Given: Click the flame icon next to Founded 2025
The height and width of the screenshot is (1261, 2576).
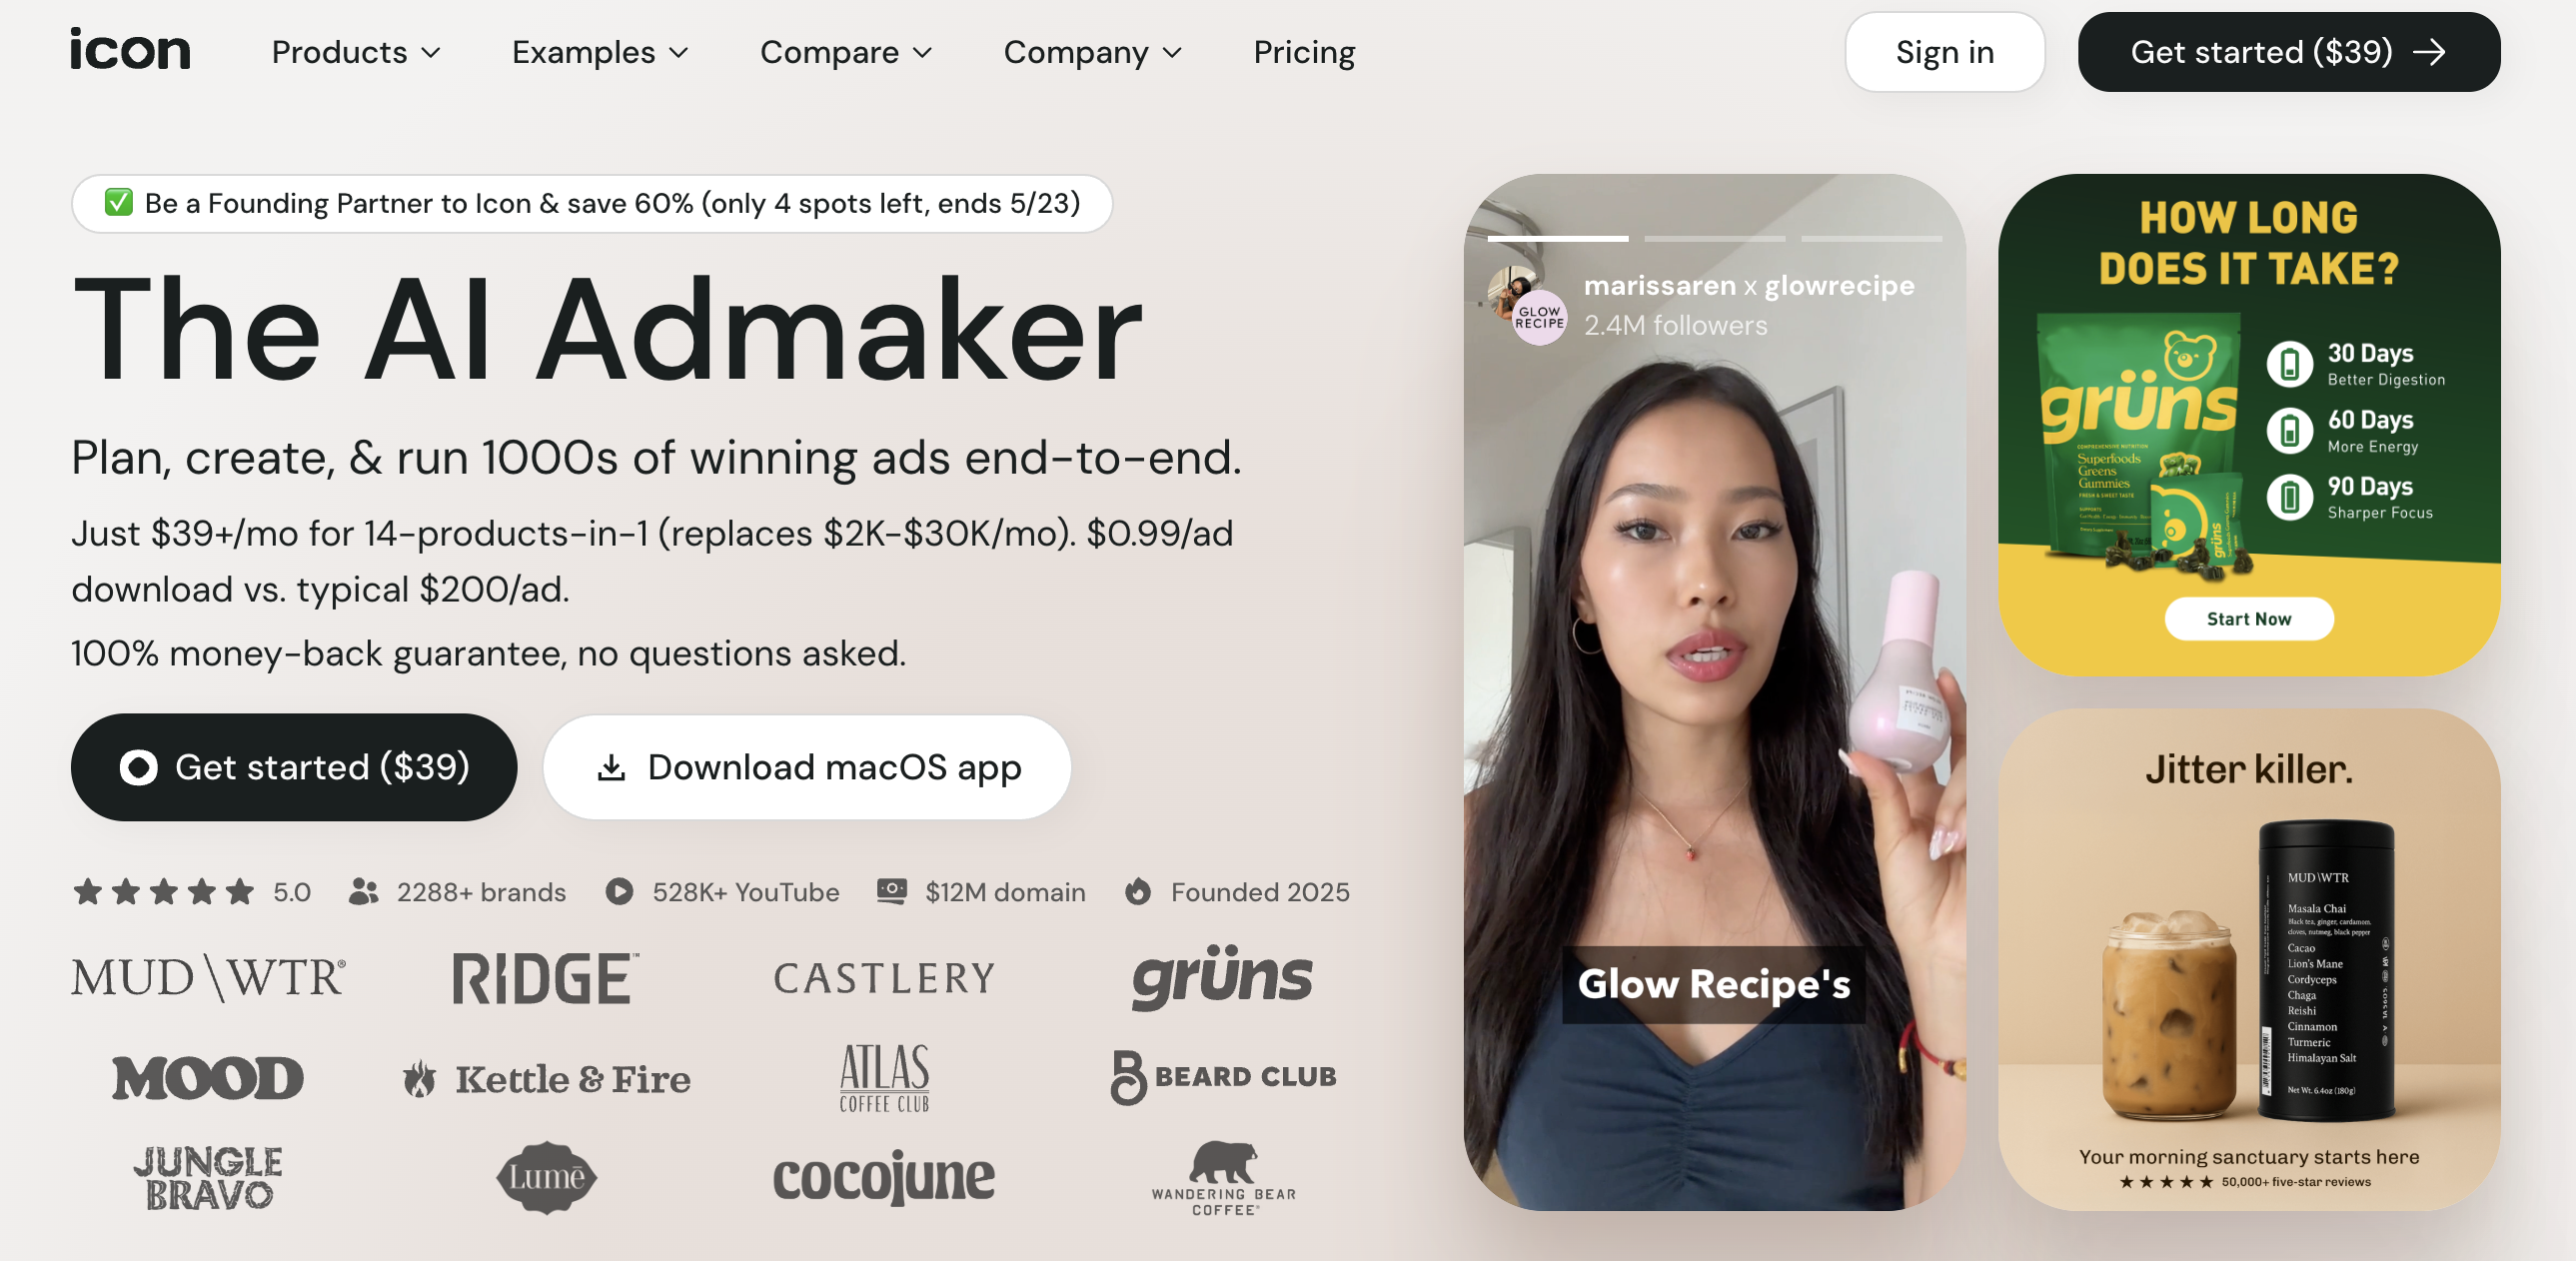Looking at the screenshot, I should pos(1138,891).
